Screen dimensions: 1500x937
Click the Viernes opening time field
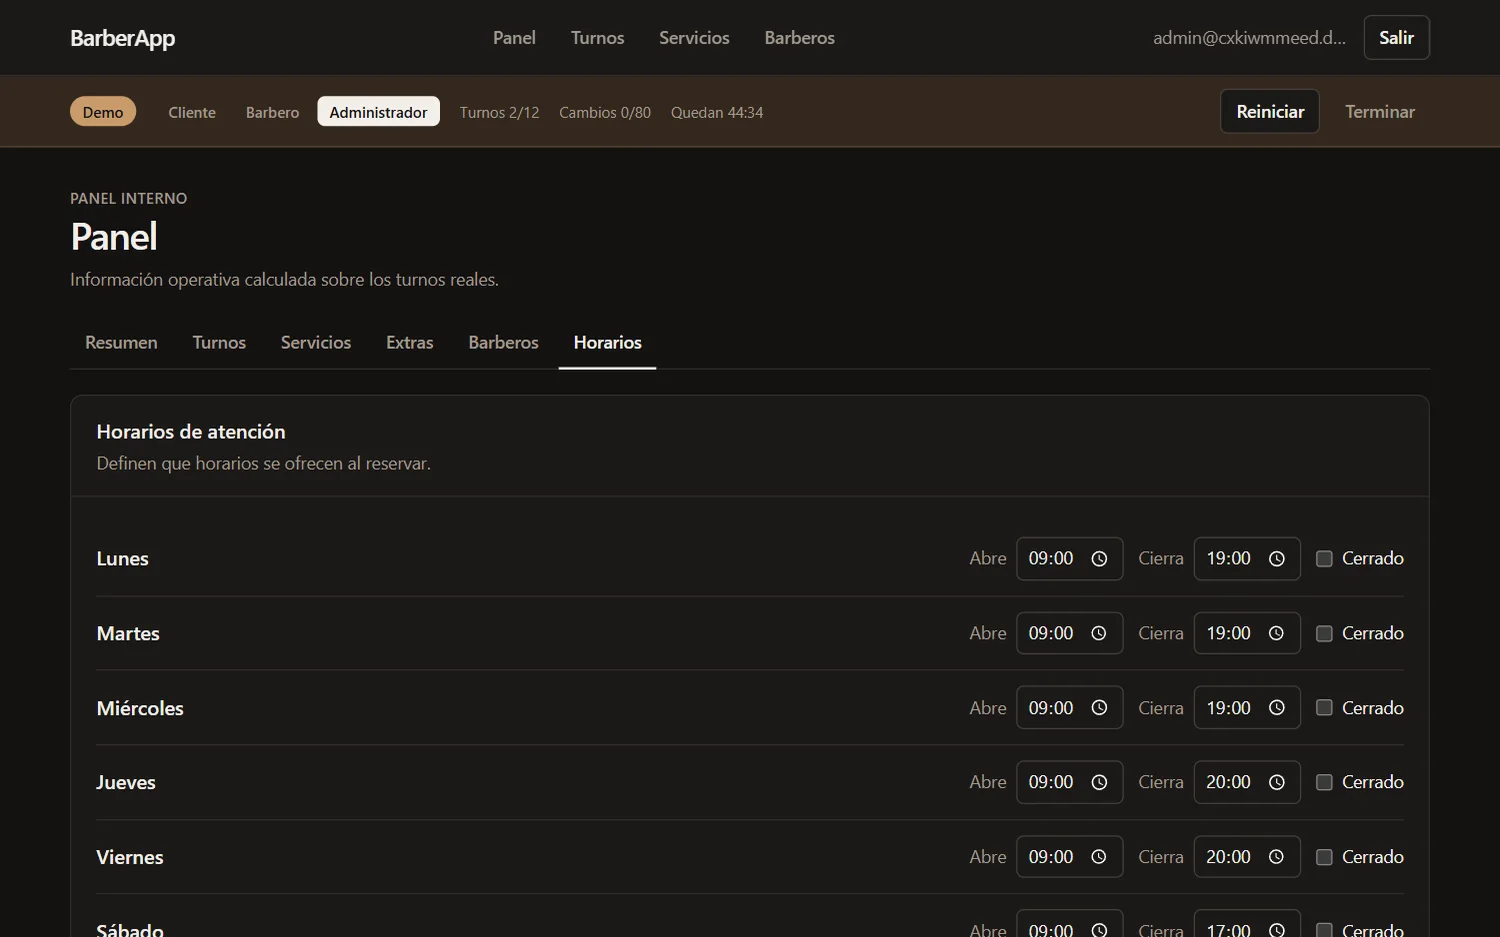tap(1070, 857)
